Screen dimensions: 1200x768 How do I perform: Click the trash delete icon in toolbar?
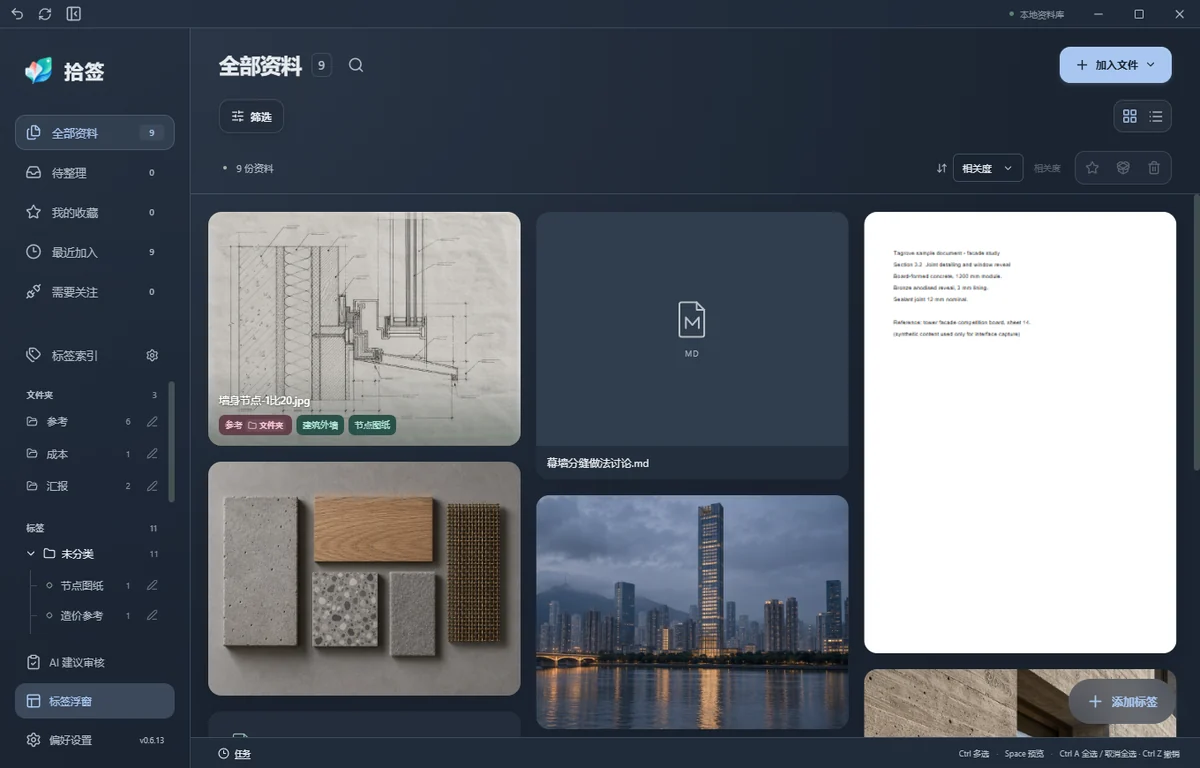click(1154, 168)
